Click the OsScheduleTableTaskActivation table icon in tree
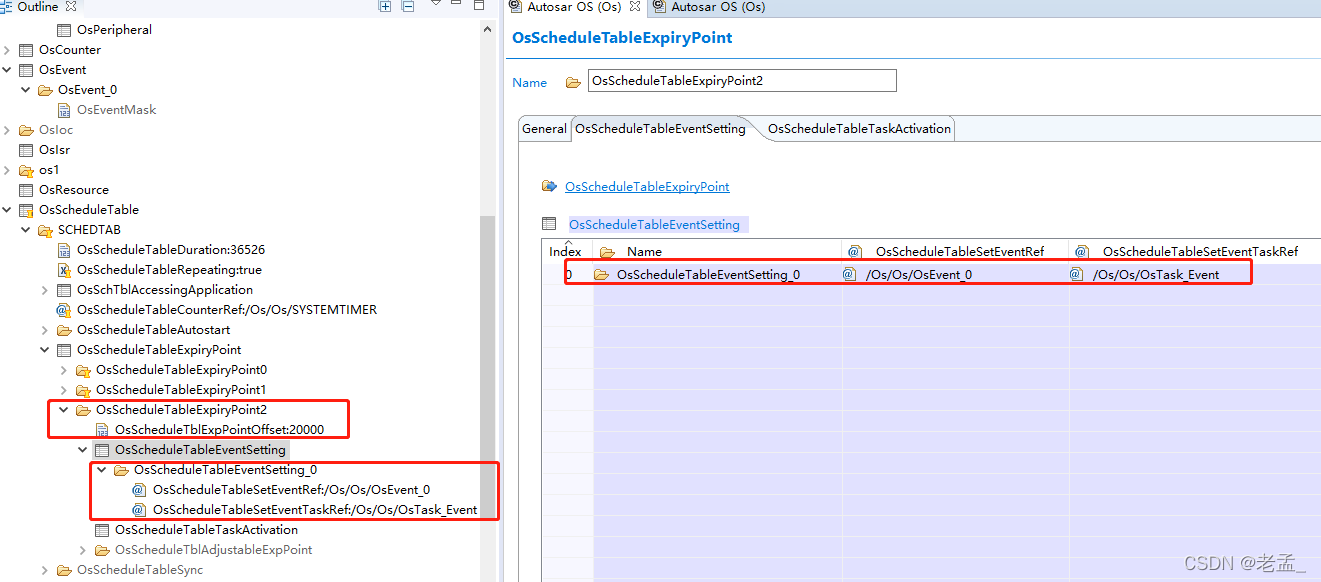This screenshot has width=1321, height=582. point(103,530)
